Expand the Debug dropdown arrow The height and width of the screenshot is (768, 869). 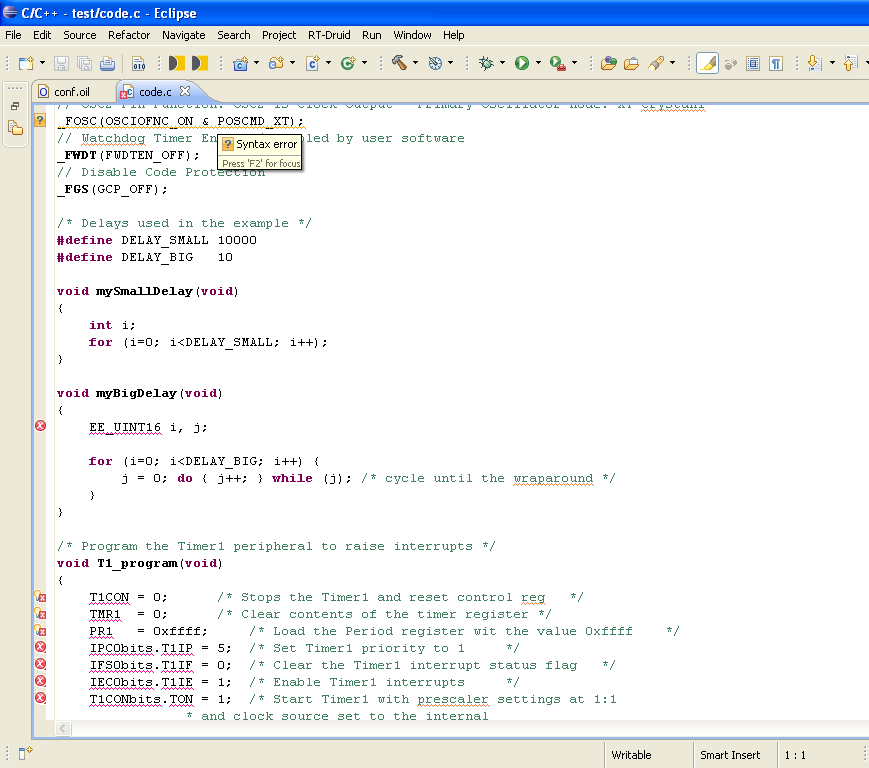(x=502, y=63)
